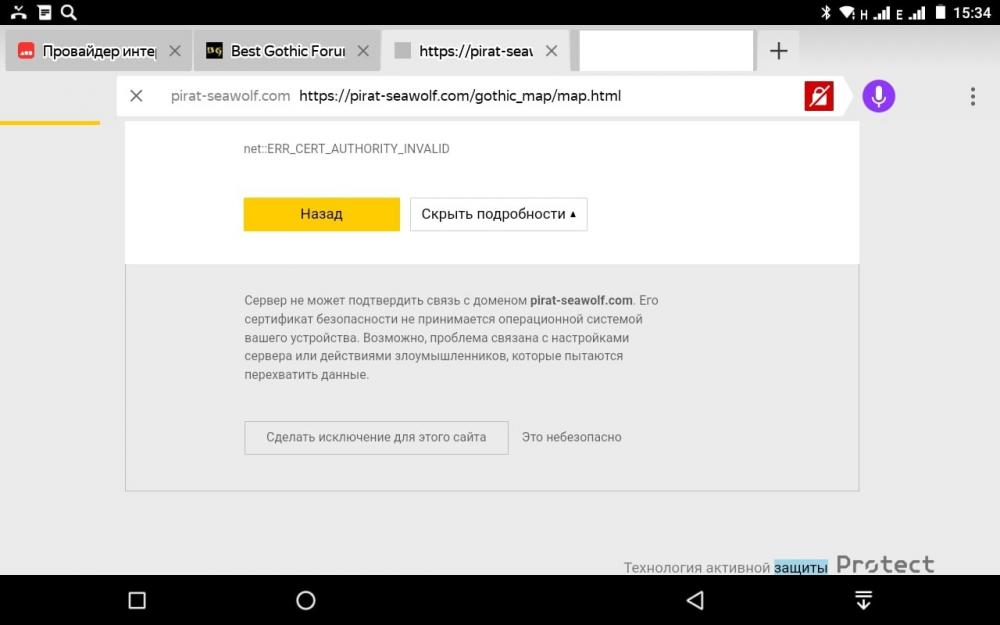Activate the purple microphone voice search
The image size is (1000, 625).
pos(878,96)
